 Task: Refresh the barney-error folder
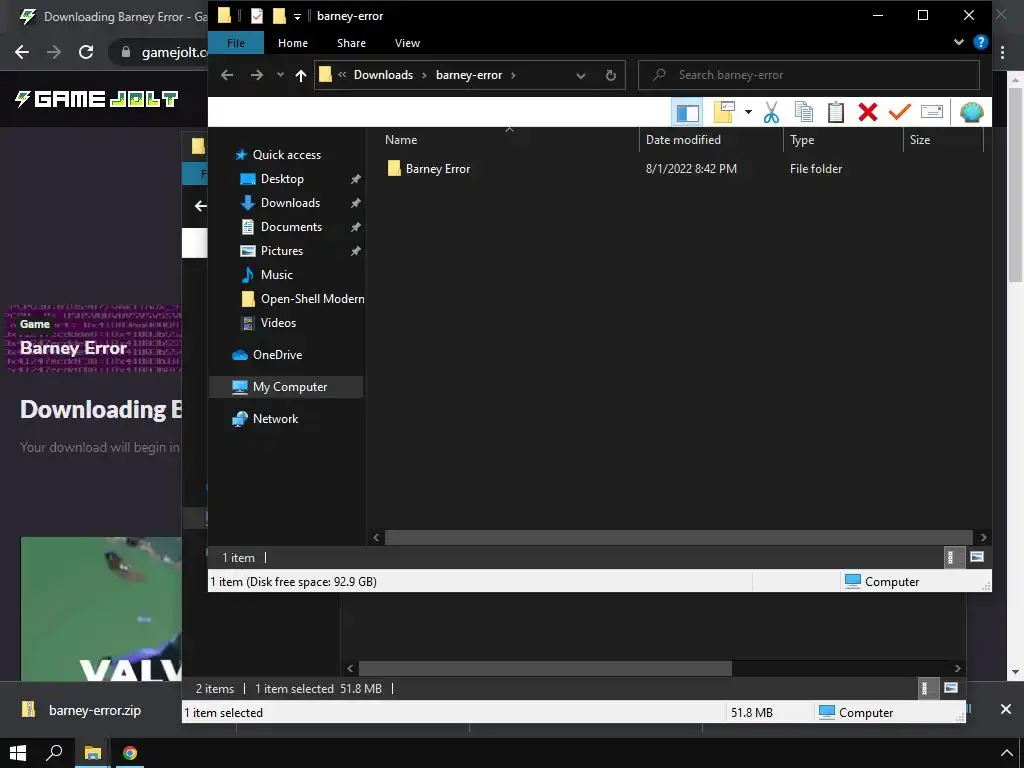click(611, 75)
